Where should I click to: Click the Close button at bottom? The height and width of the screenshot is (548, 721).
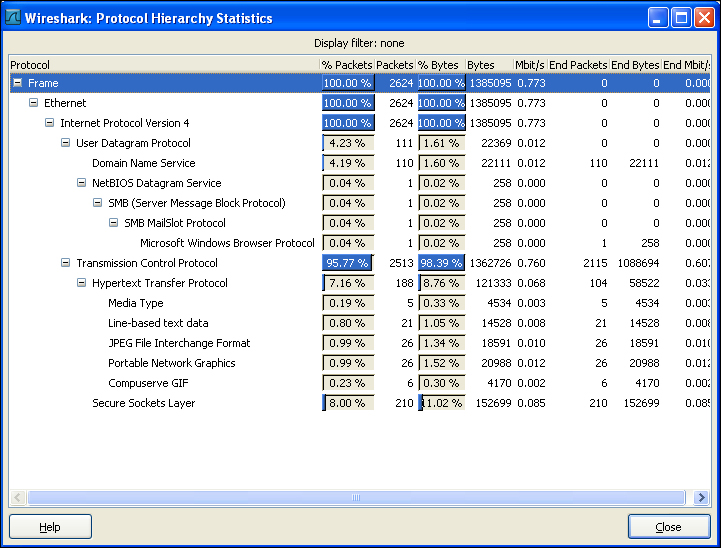click(669, 526)
